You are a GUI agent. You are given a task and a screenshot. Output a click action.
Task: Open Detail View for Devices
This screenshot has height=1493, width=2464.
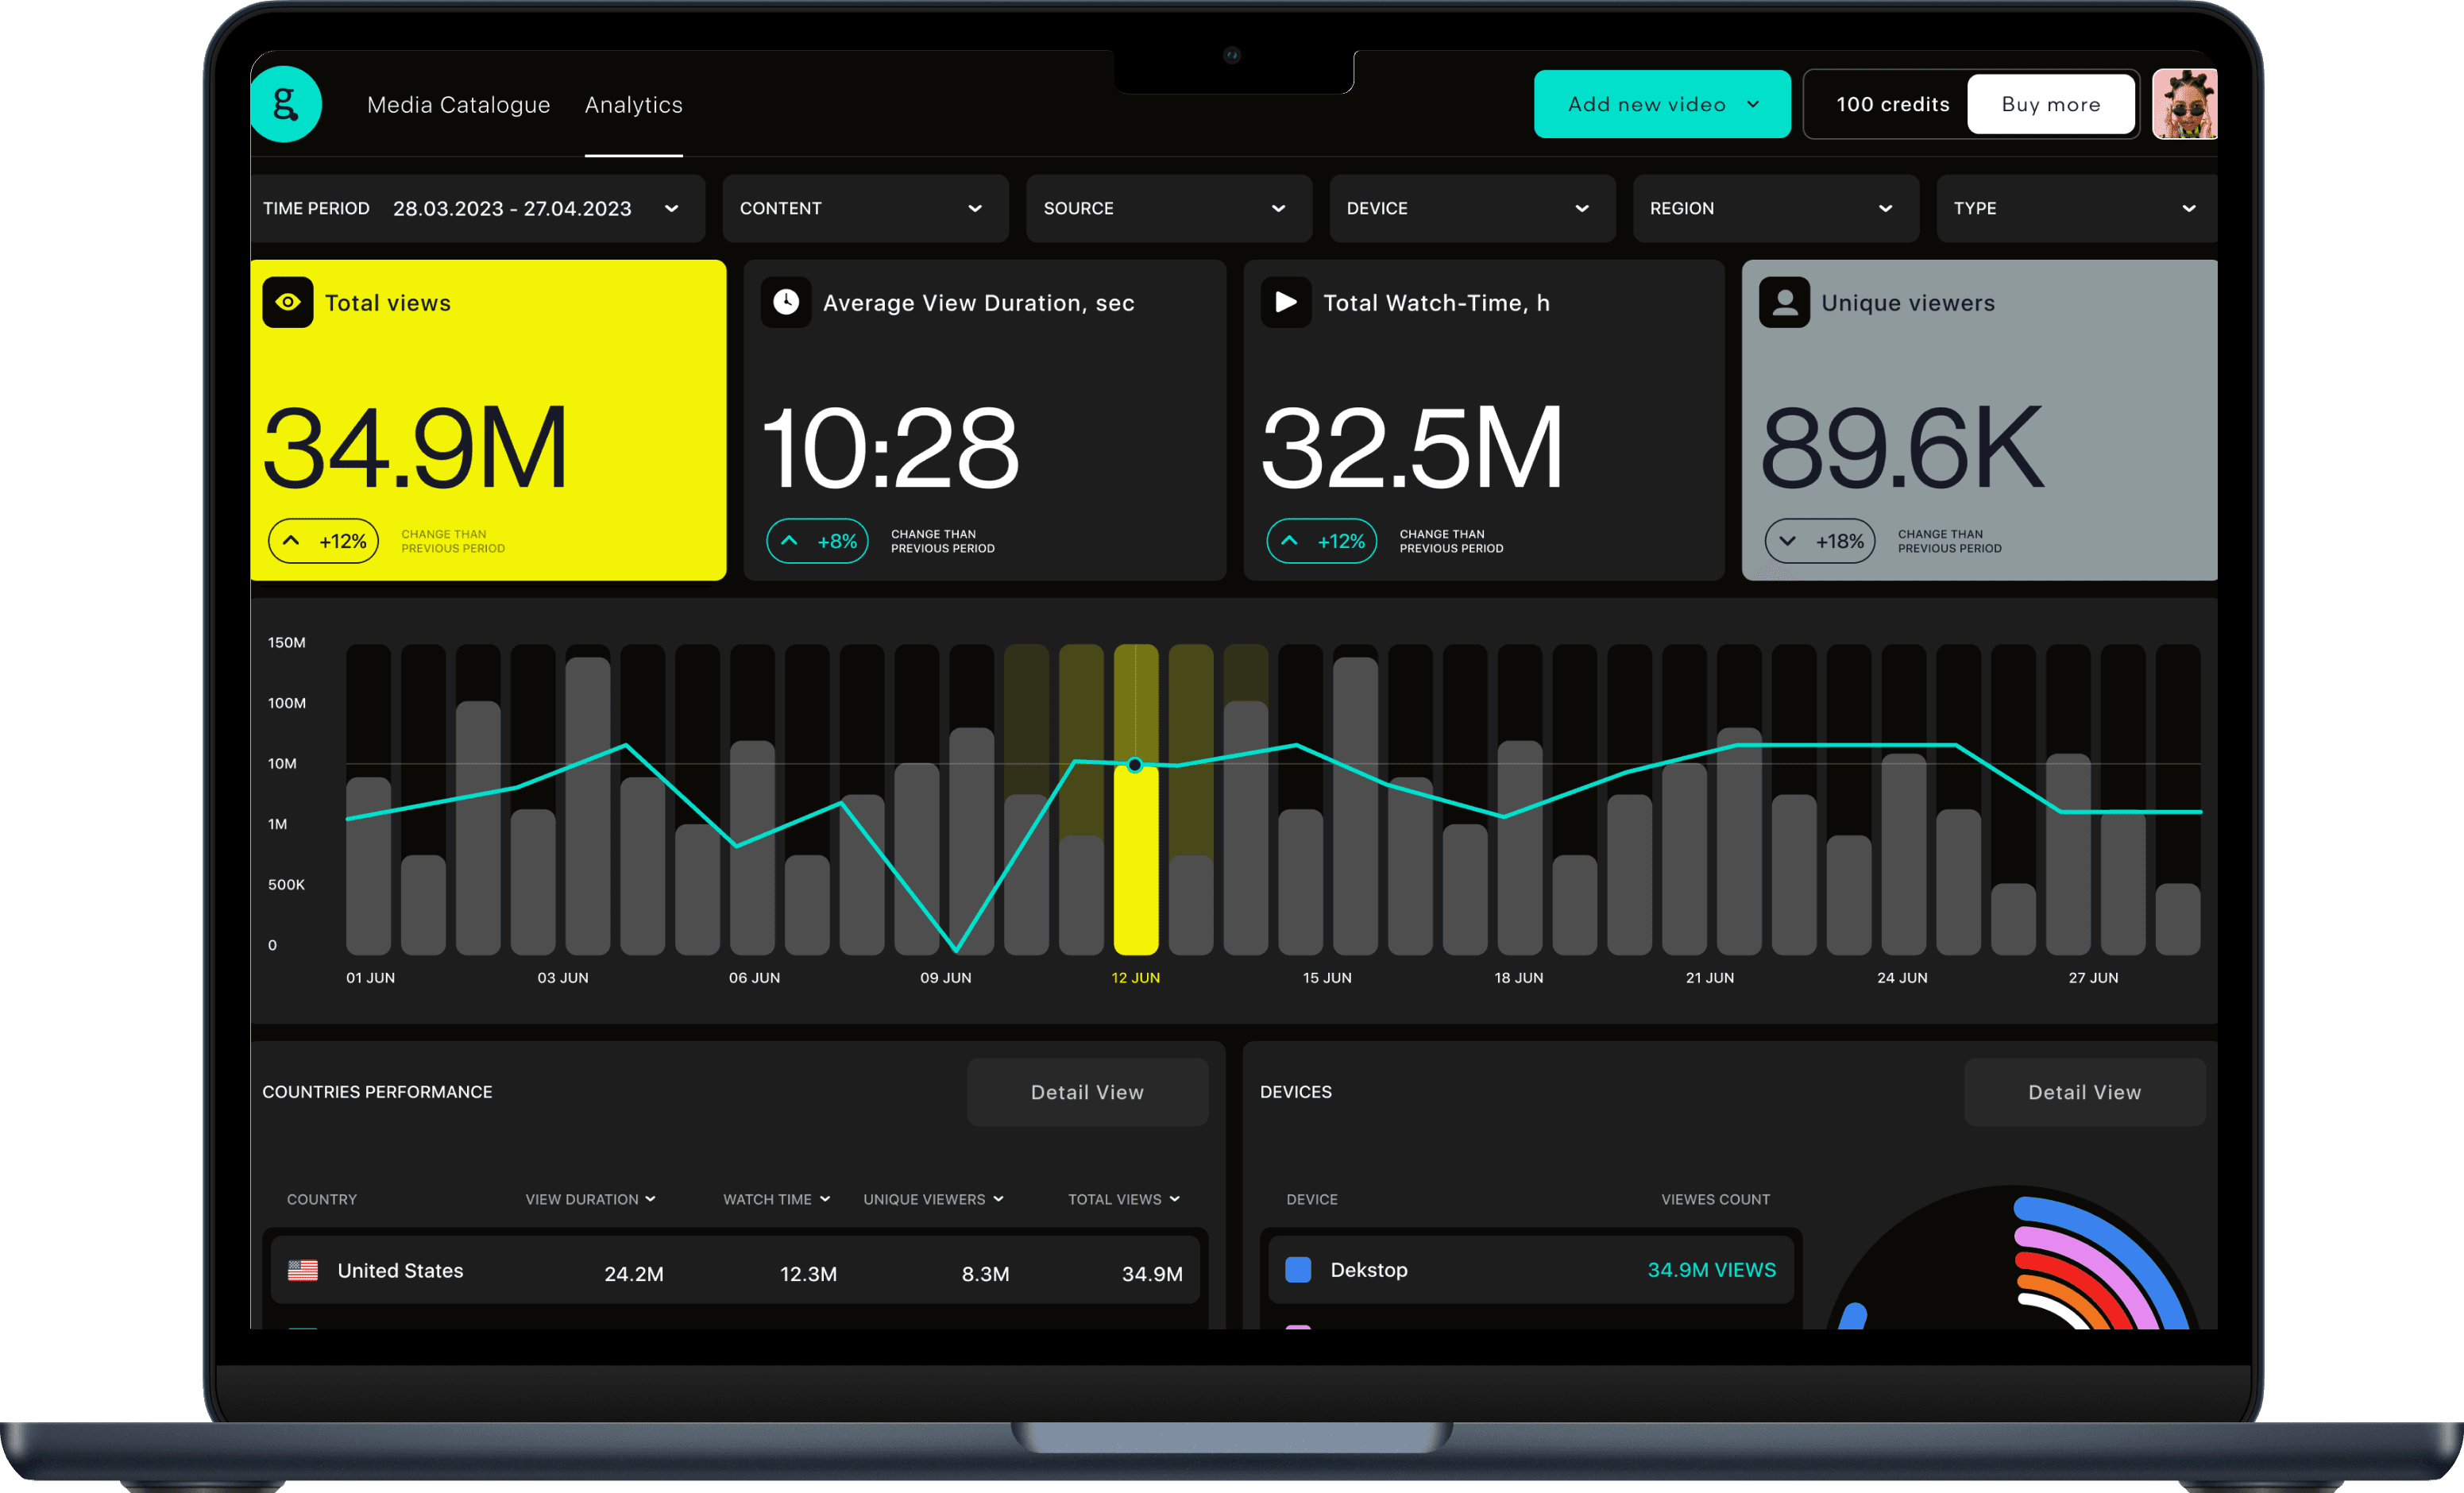pyautogui.click(x=2085, y=1092)
